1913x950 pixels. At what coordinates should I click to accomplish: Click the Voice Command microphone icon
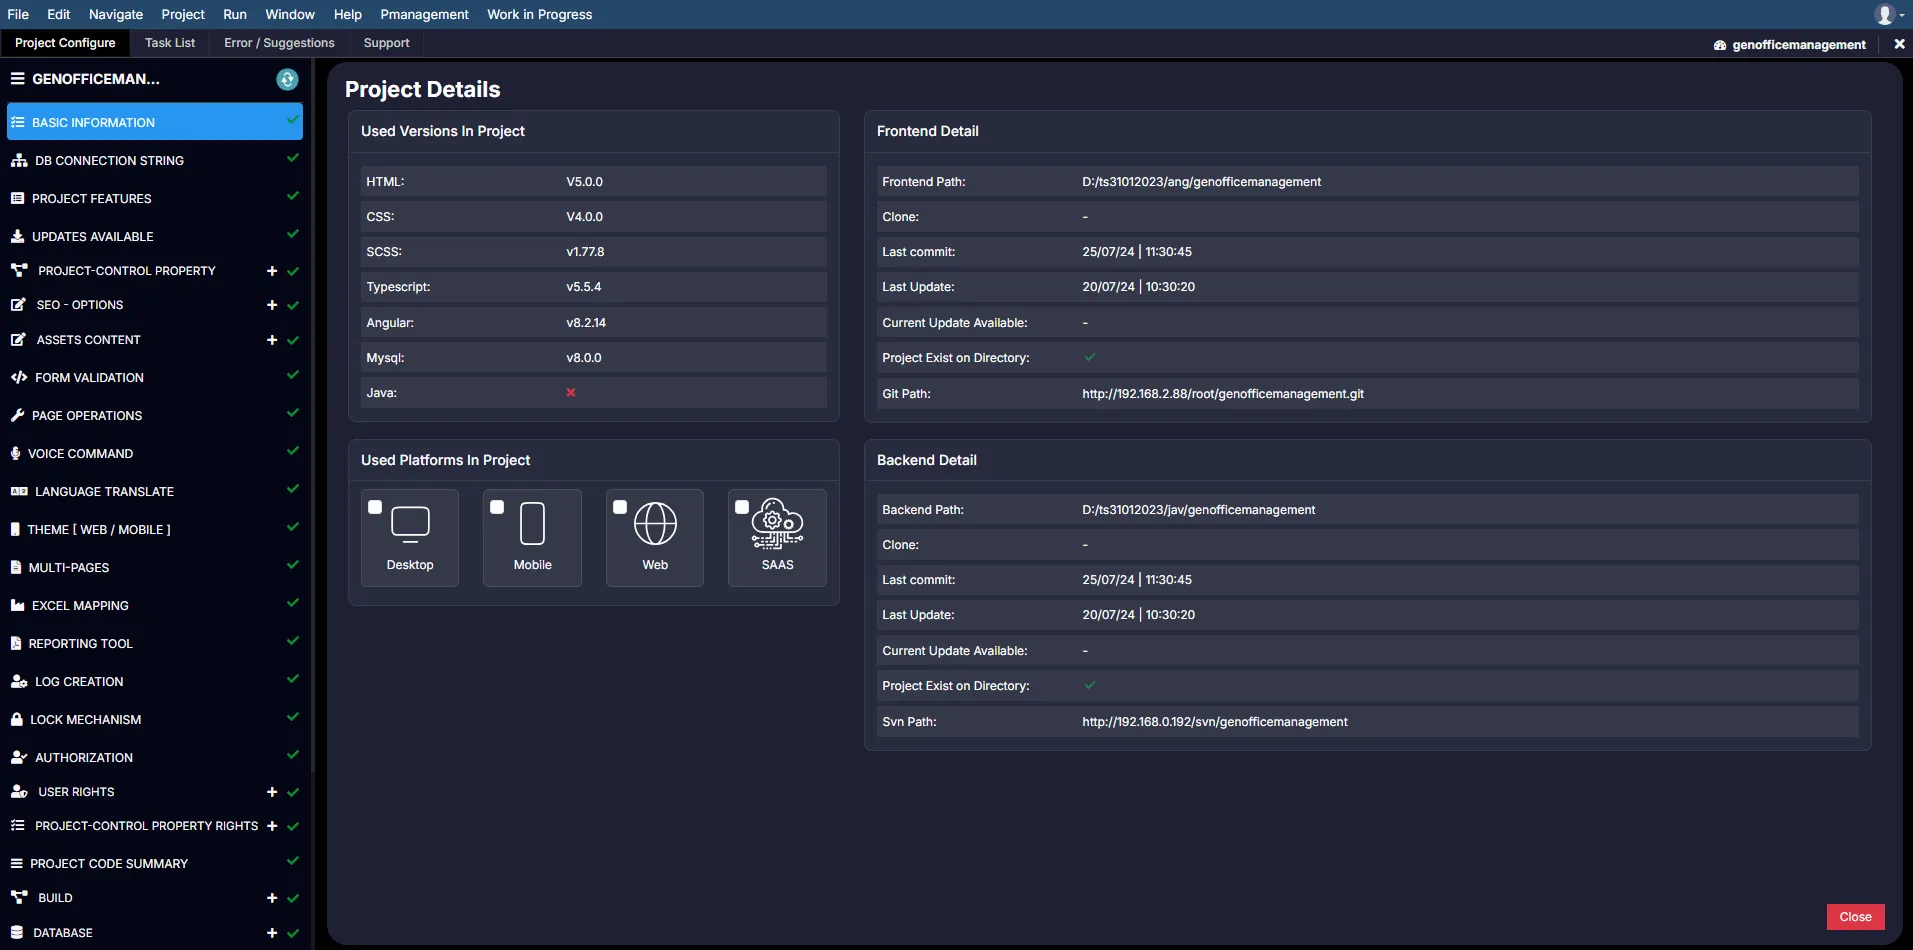click(x=15, y=454)
